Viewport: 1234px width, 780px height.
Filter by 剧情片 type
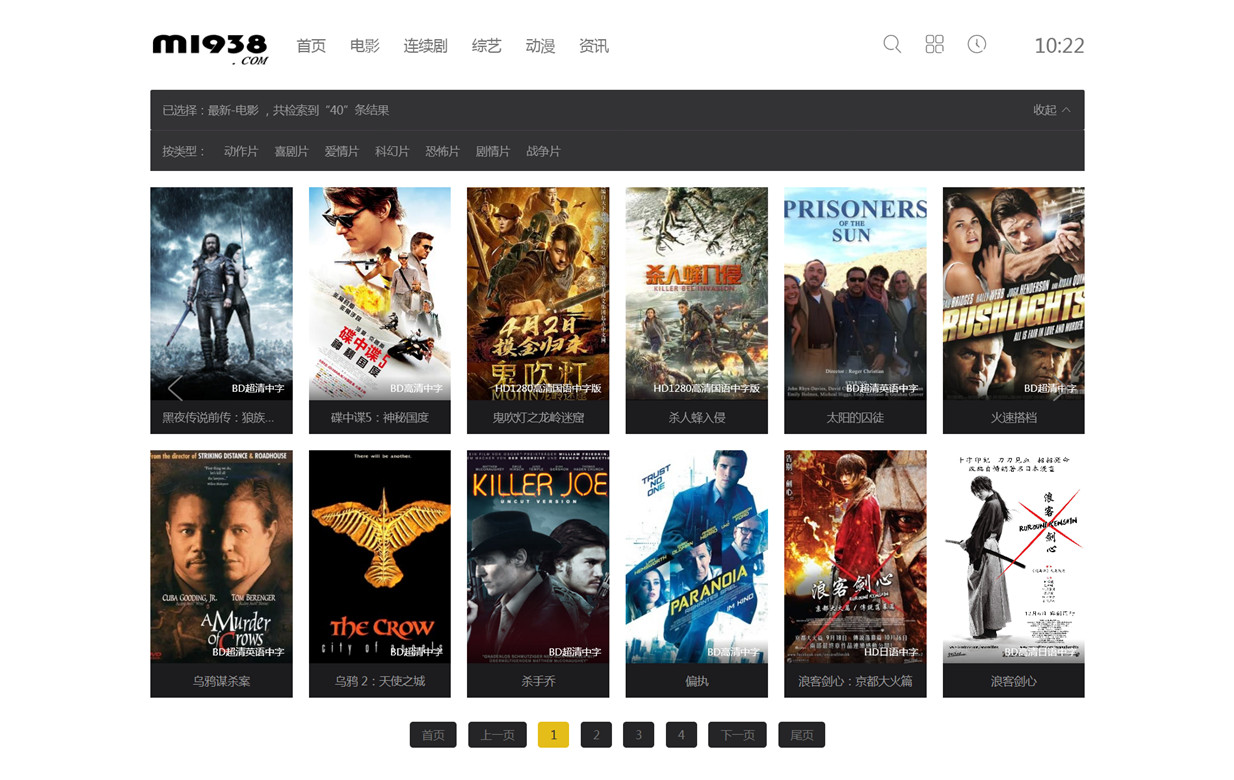coord(493,151)
